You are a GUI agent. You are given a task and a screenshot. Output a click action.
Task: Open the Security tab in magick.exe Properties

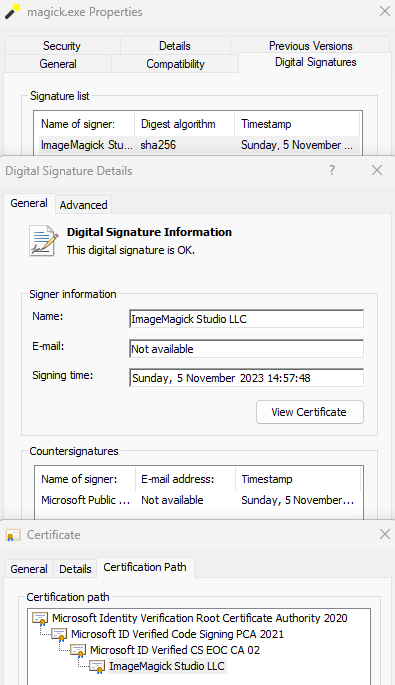point(62,46)
